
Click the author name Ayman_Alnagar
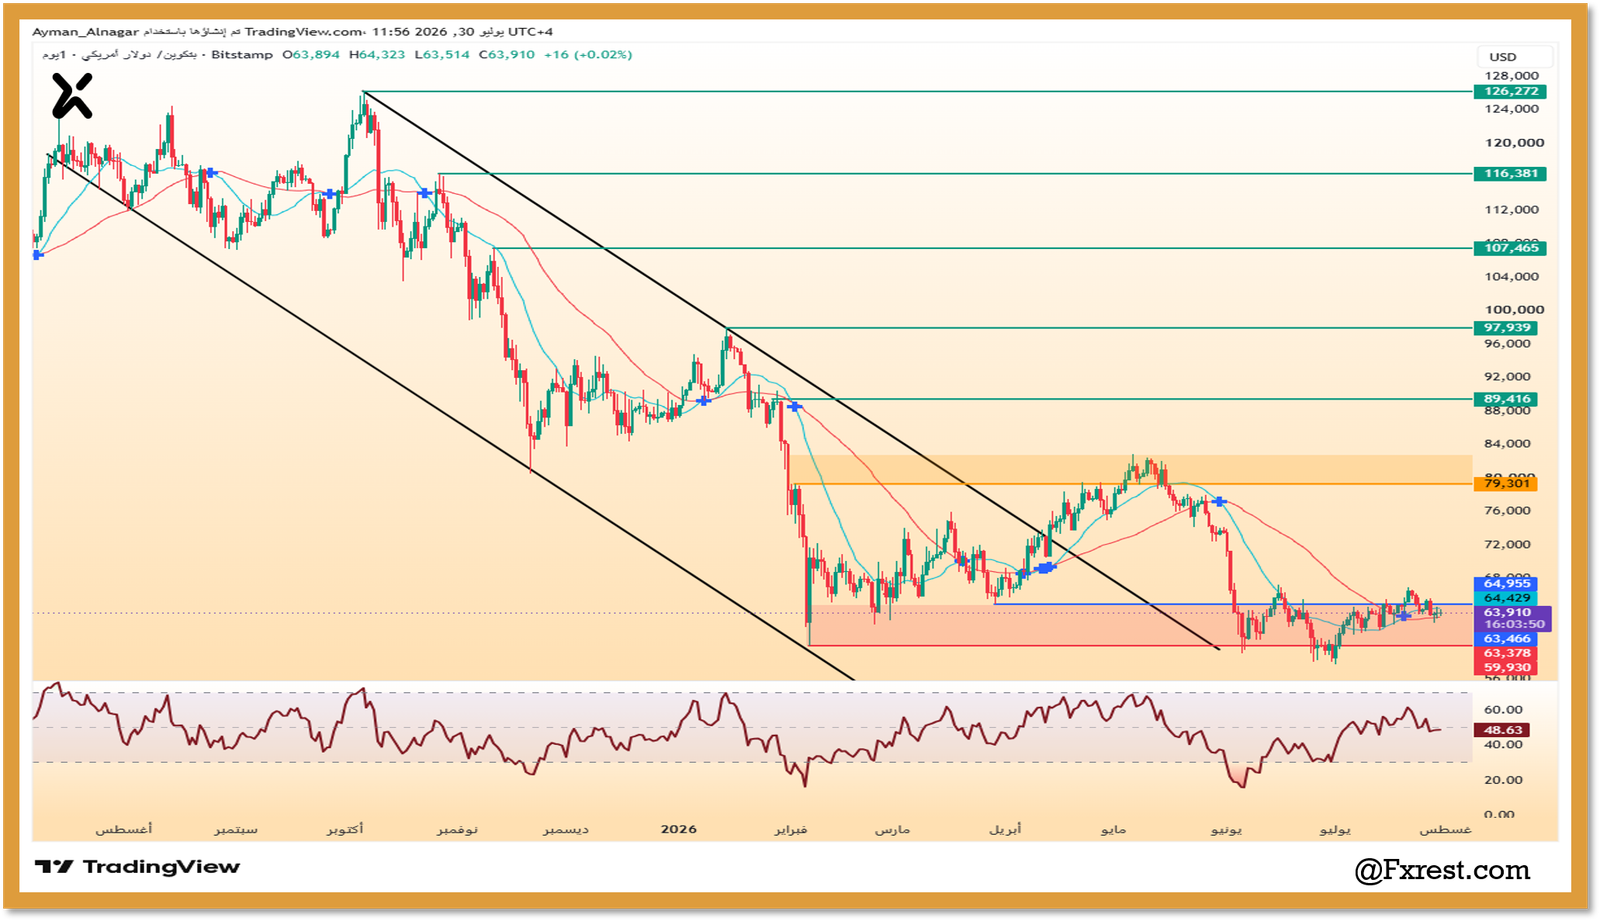(85, 32)
